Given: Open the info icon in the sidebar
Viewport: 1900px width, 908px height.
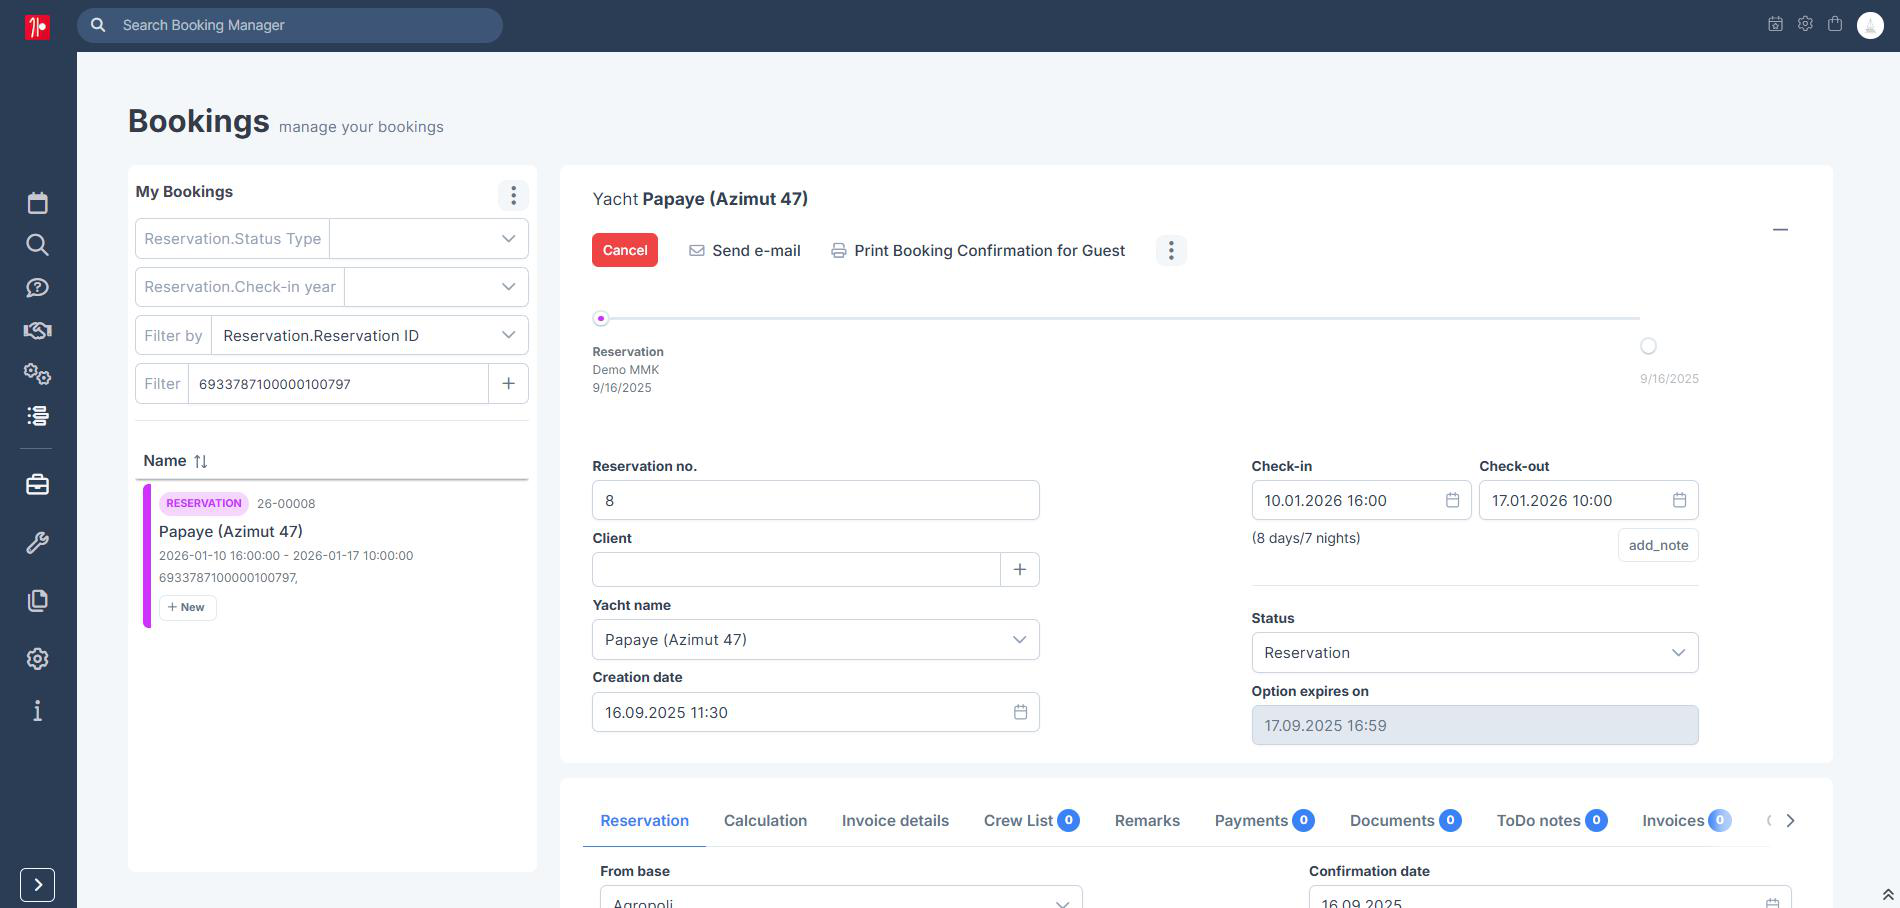Looking at the screenshot, I should [x=37, y=711].
